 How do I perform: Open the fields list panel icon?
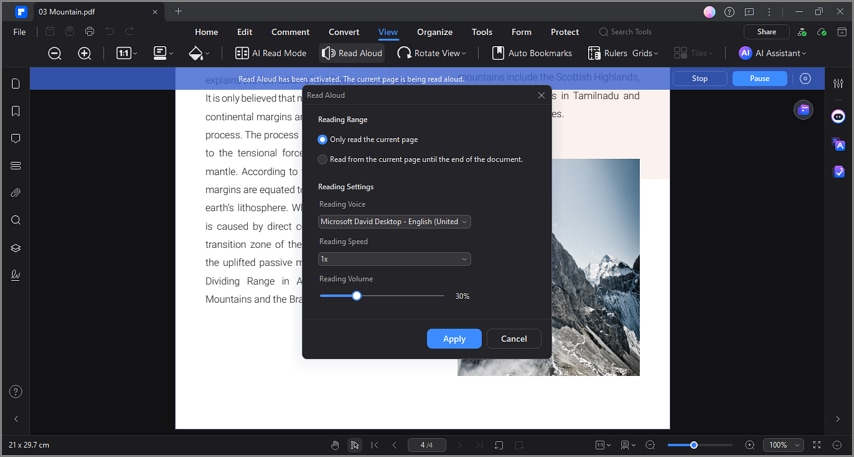[16, 166]
